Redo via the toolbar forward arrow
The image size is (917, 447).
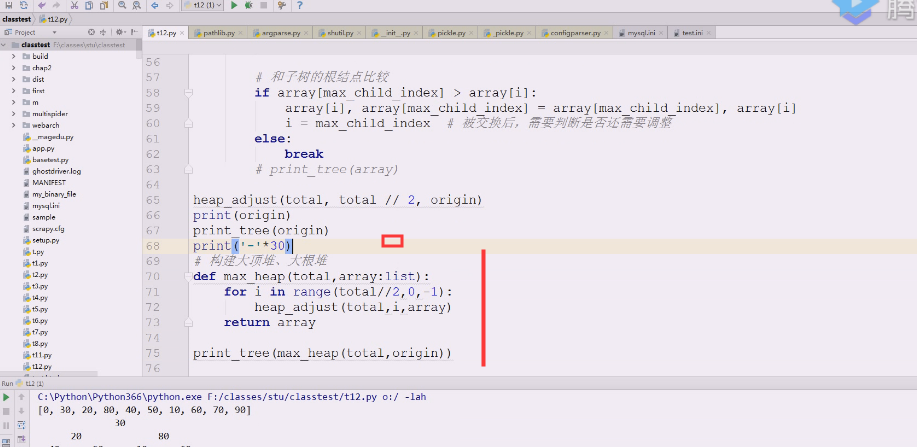(56, 5)
